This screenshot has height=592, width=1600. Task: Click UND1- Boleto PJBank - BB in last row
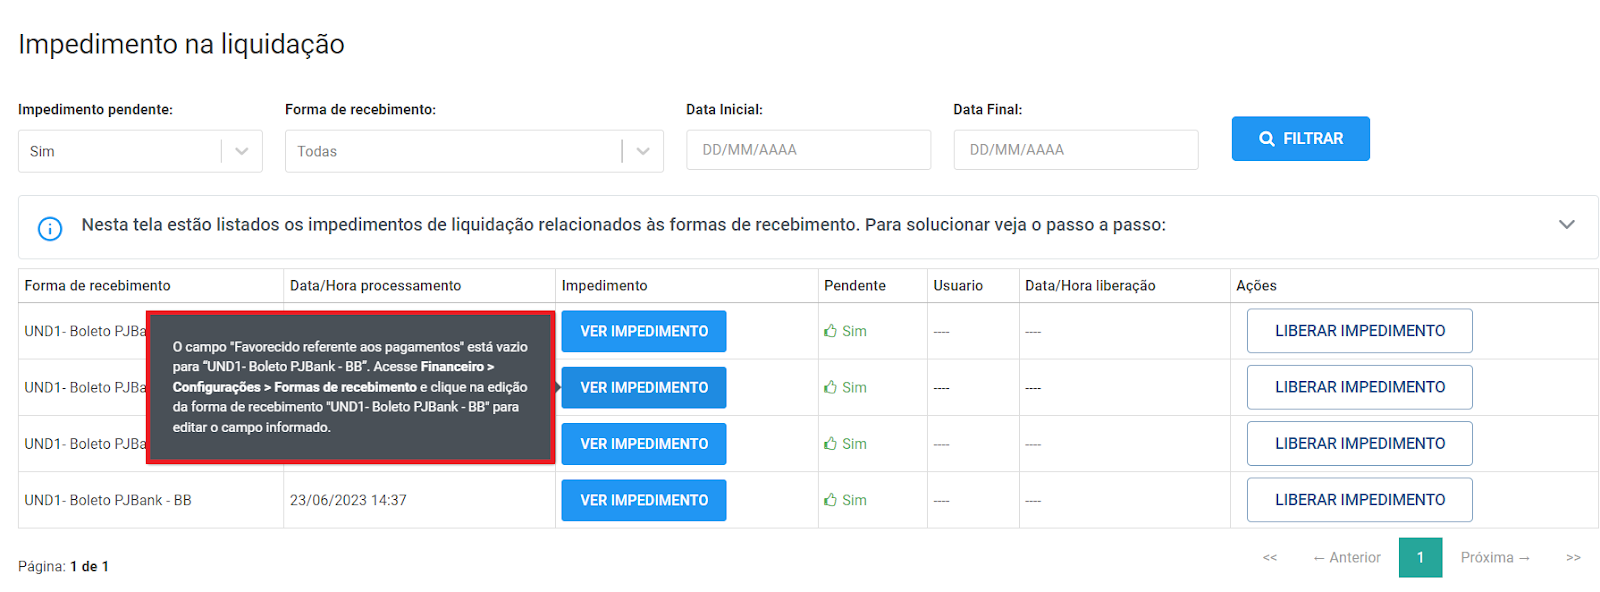(x=108, y=500)
